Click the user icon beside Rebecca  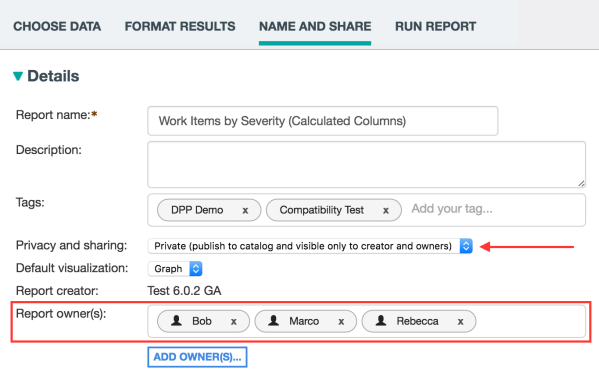pos(381,320)
